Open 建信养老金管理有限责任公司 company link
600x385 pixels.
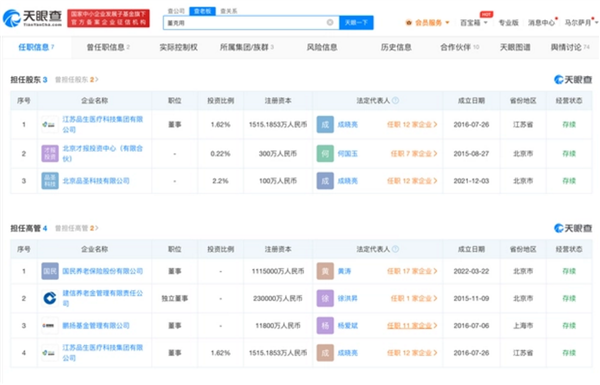point(103,298)
